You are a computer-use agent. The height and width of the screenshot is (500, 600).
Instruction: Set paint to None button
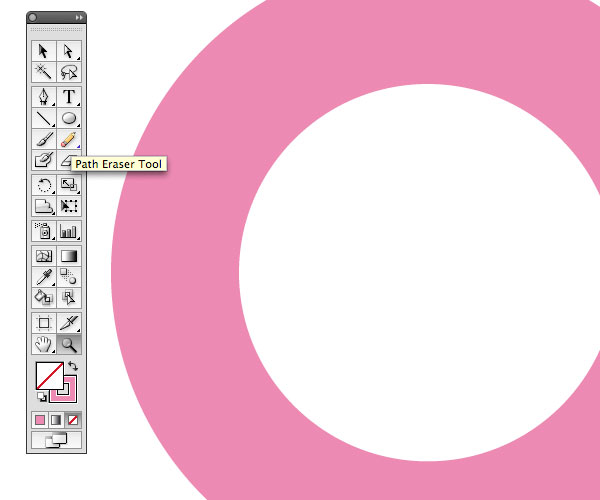click(73, 420)
